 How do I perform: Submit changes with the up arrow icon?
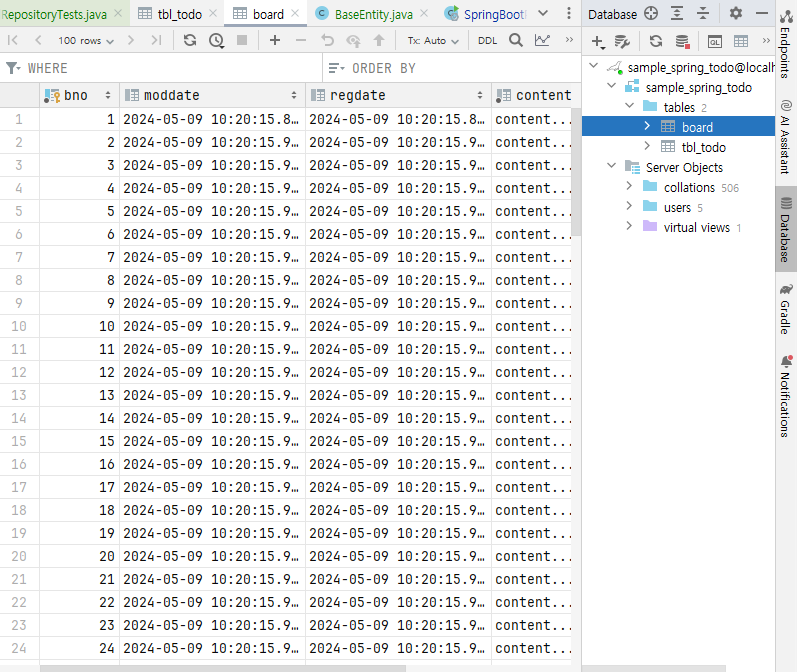pos(379,40)
